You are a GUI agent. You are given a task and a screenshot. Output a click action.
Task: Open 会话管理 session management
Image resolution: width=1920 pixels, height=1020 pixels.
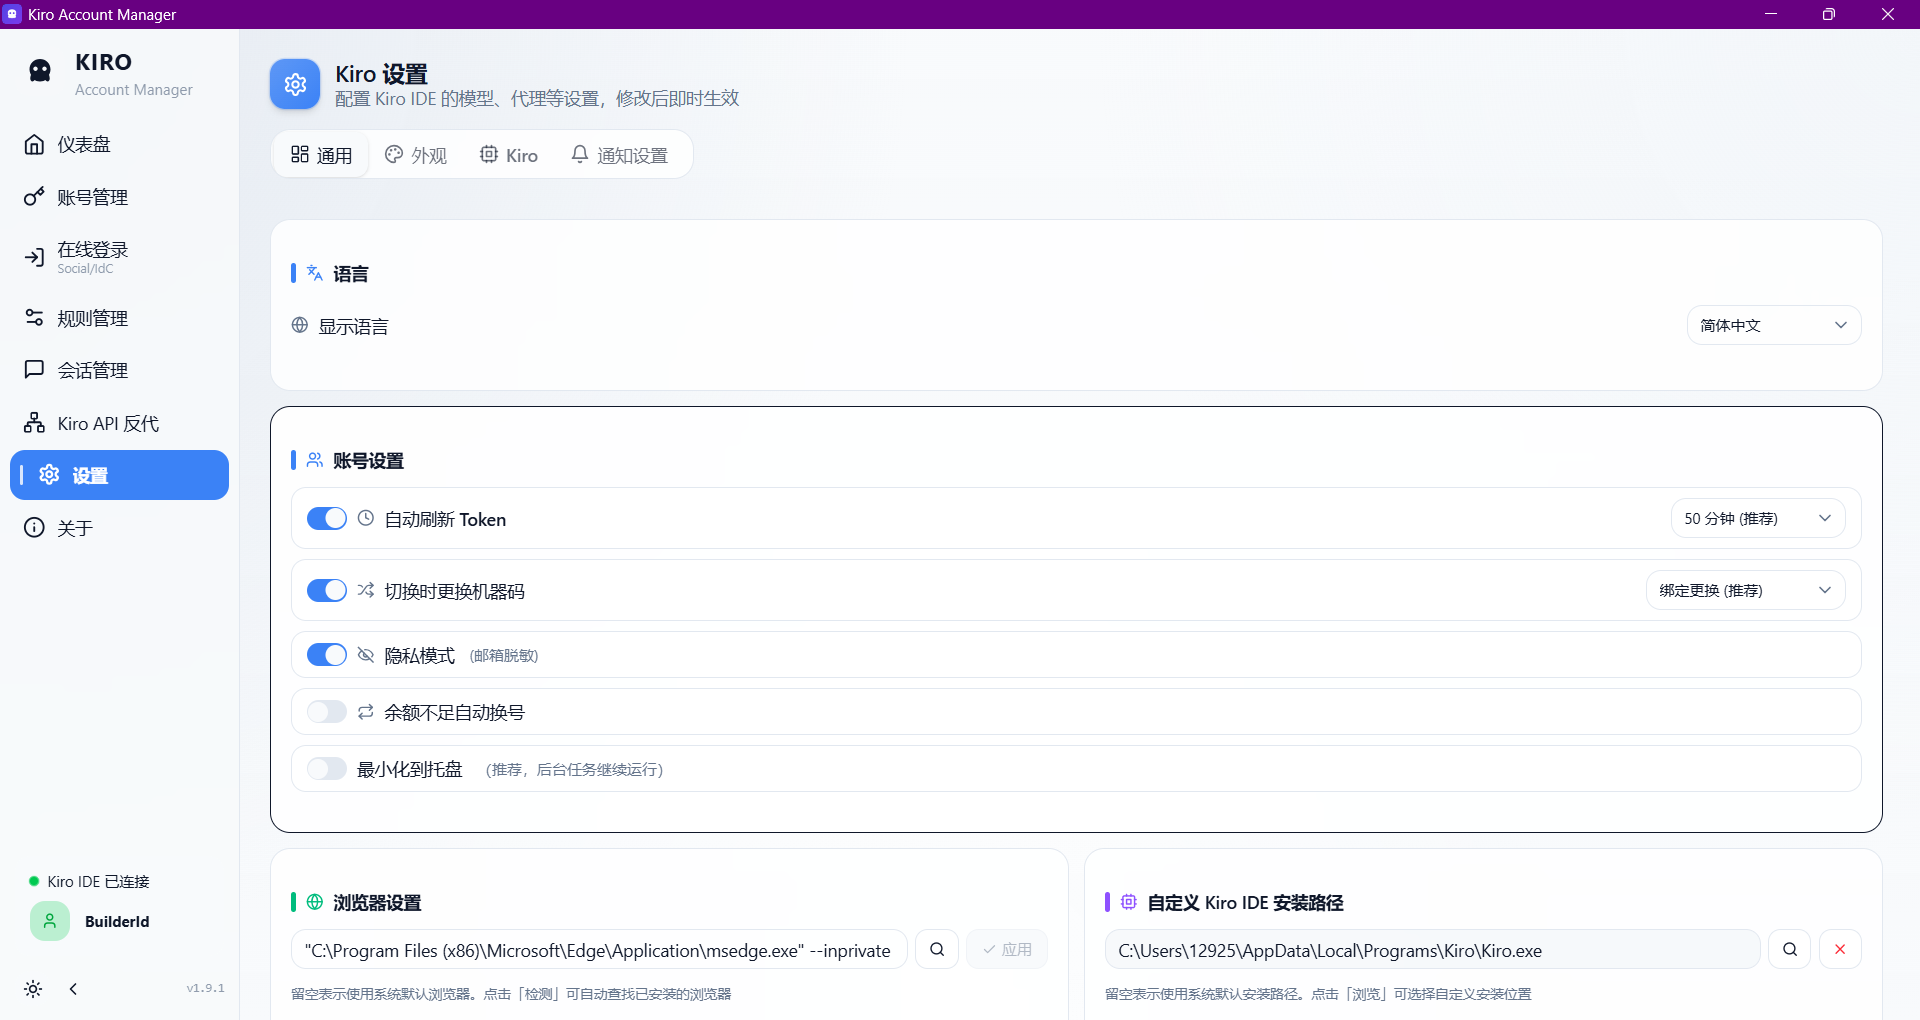[x=119, y=370]
